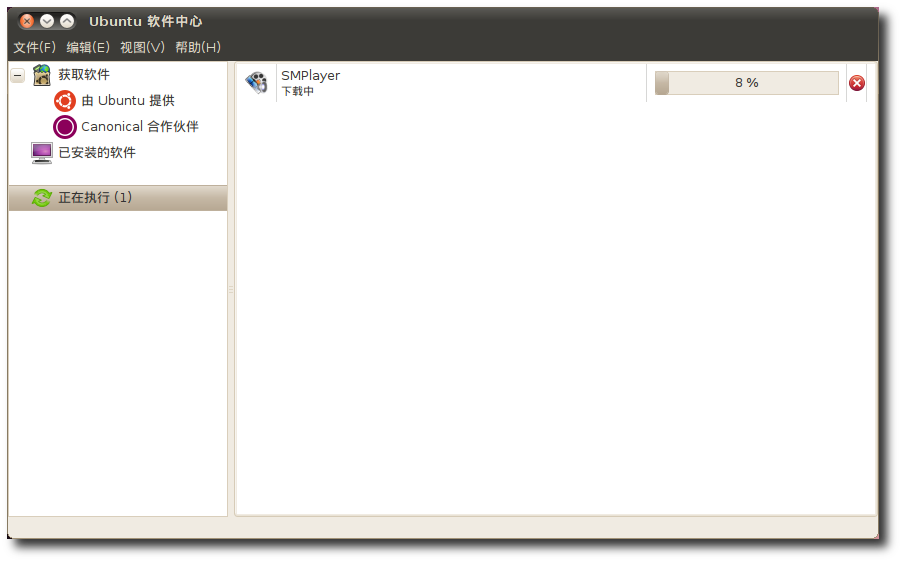
Task: Close the Ubuntu 软件中心 window
Action: click(x=26, y=21)
